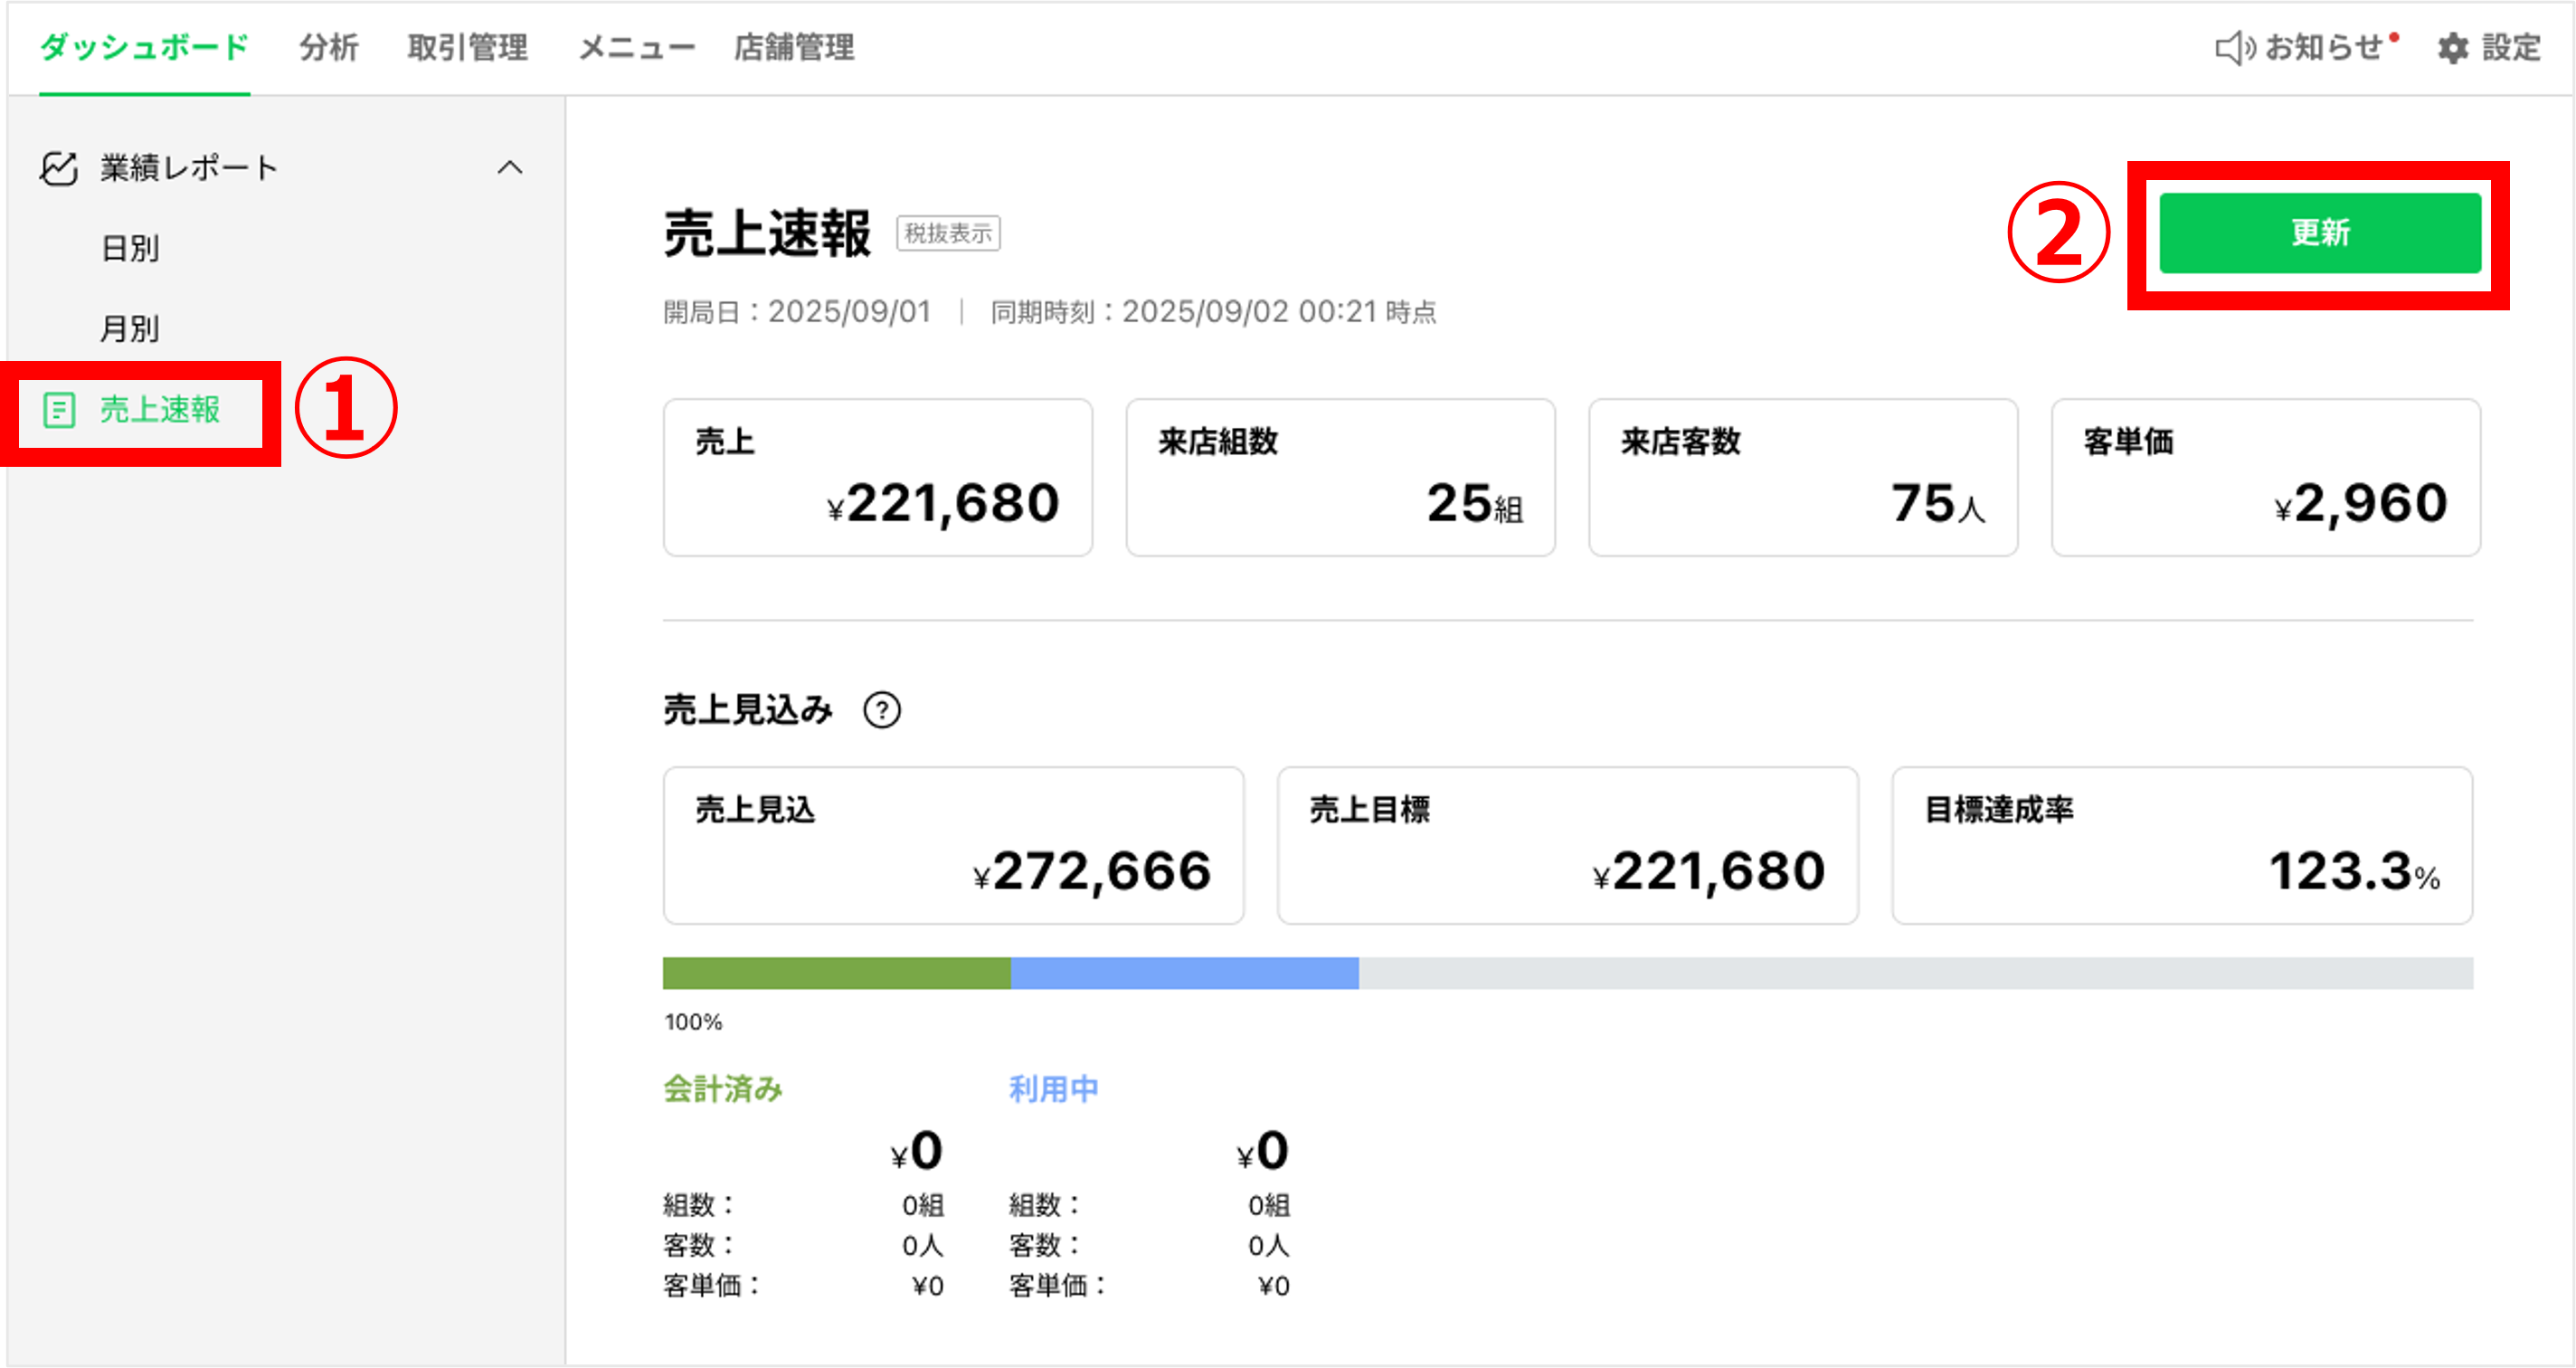The width and height of the screenshot is (2576, 1368).
Task: Click the 来店客数 75人 card
Action: tap(1803, 477)
